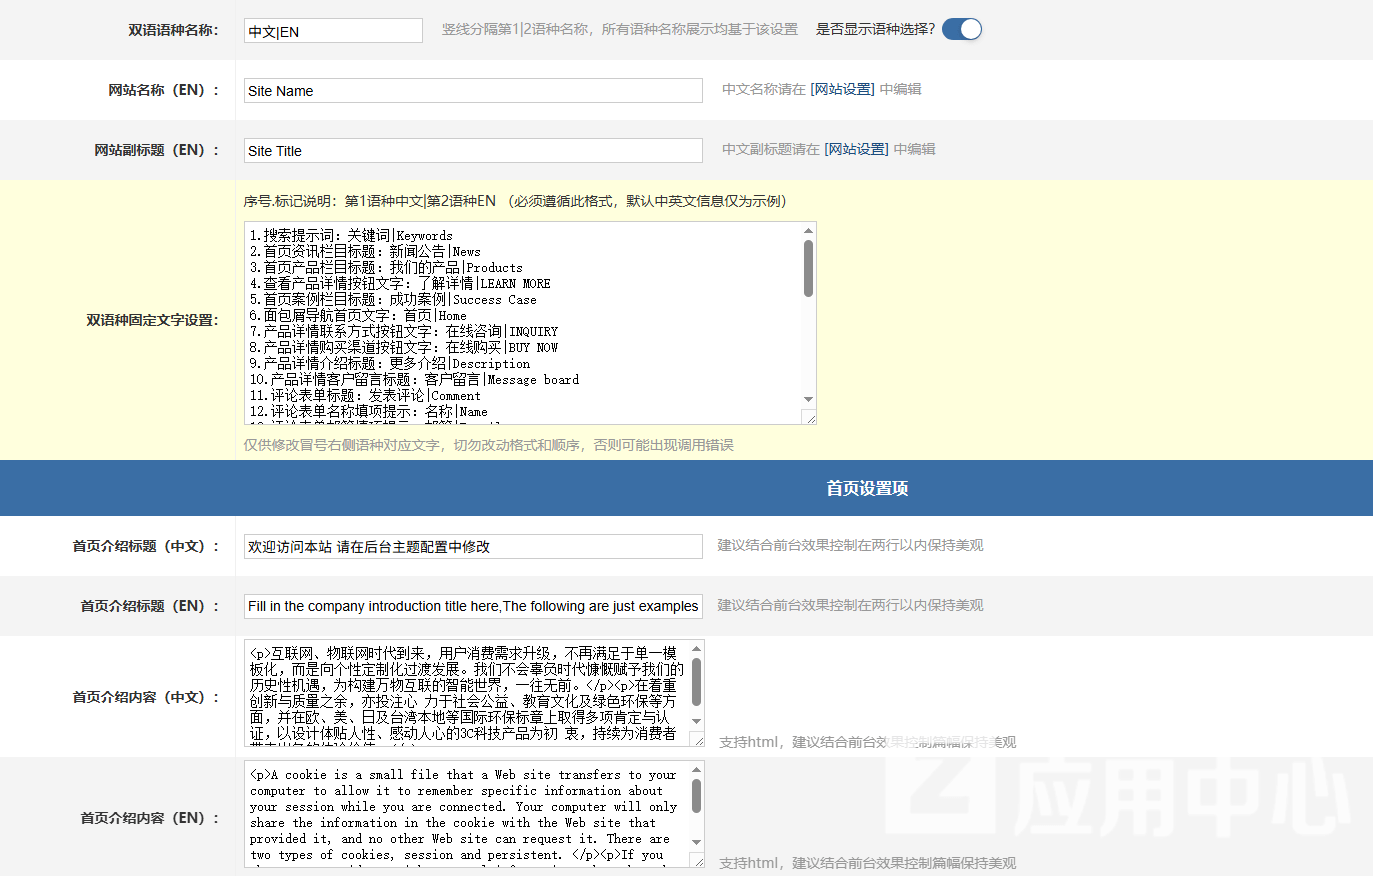Click the 首页介绍标题（EN）input field

(473, 606)
